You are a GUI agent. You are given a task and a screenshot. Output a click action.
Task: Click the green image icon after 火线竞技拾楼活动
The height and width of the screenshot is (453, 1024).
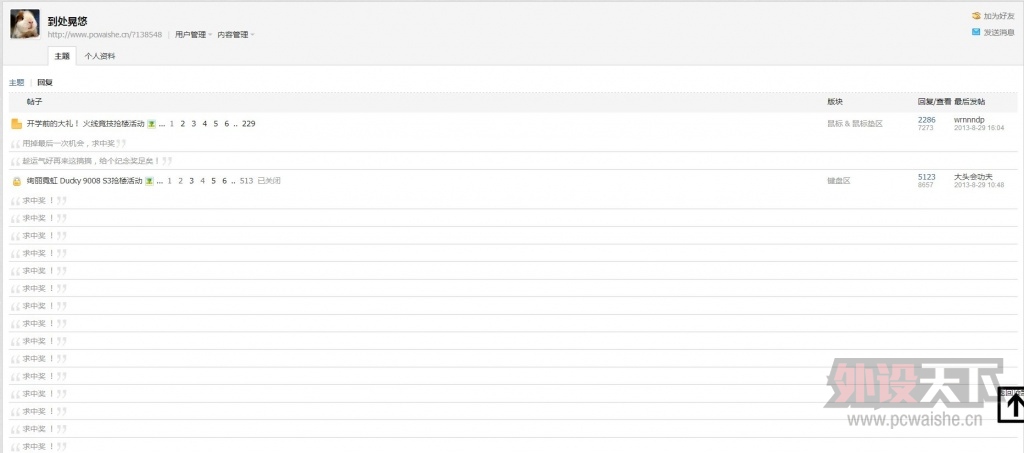click(x=151, y=124)
